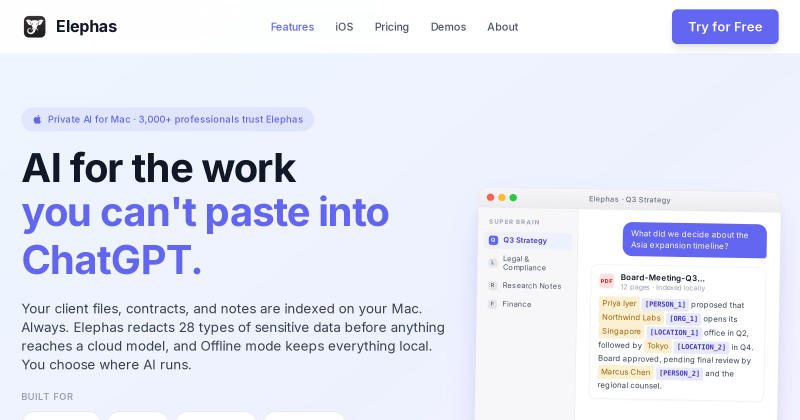Image resolution: width=800 pixels, height=420 pixels.
Task: Click the Research Notes icon
Action: point(492,285)
